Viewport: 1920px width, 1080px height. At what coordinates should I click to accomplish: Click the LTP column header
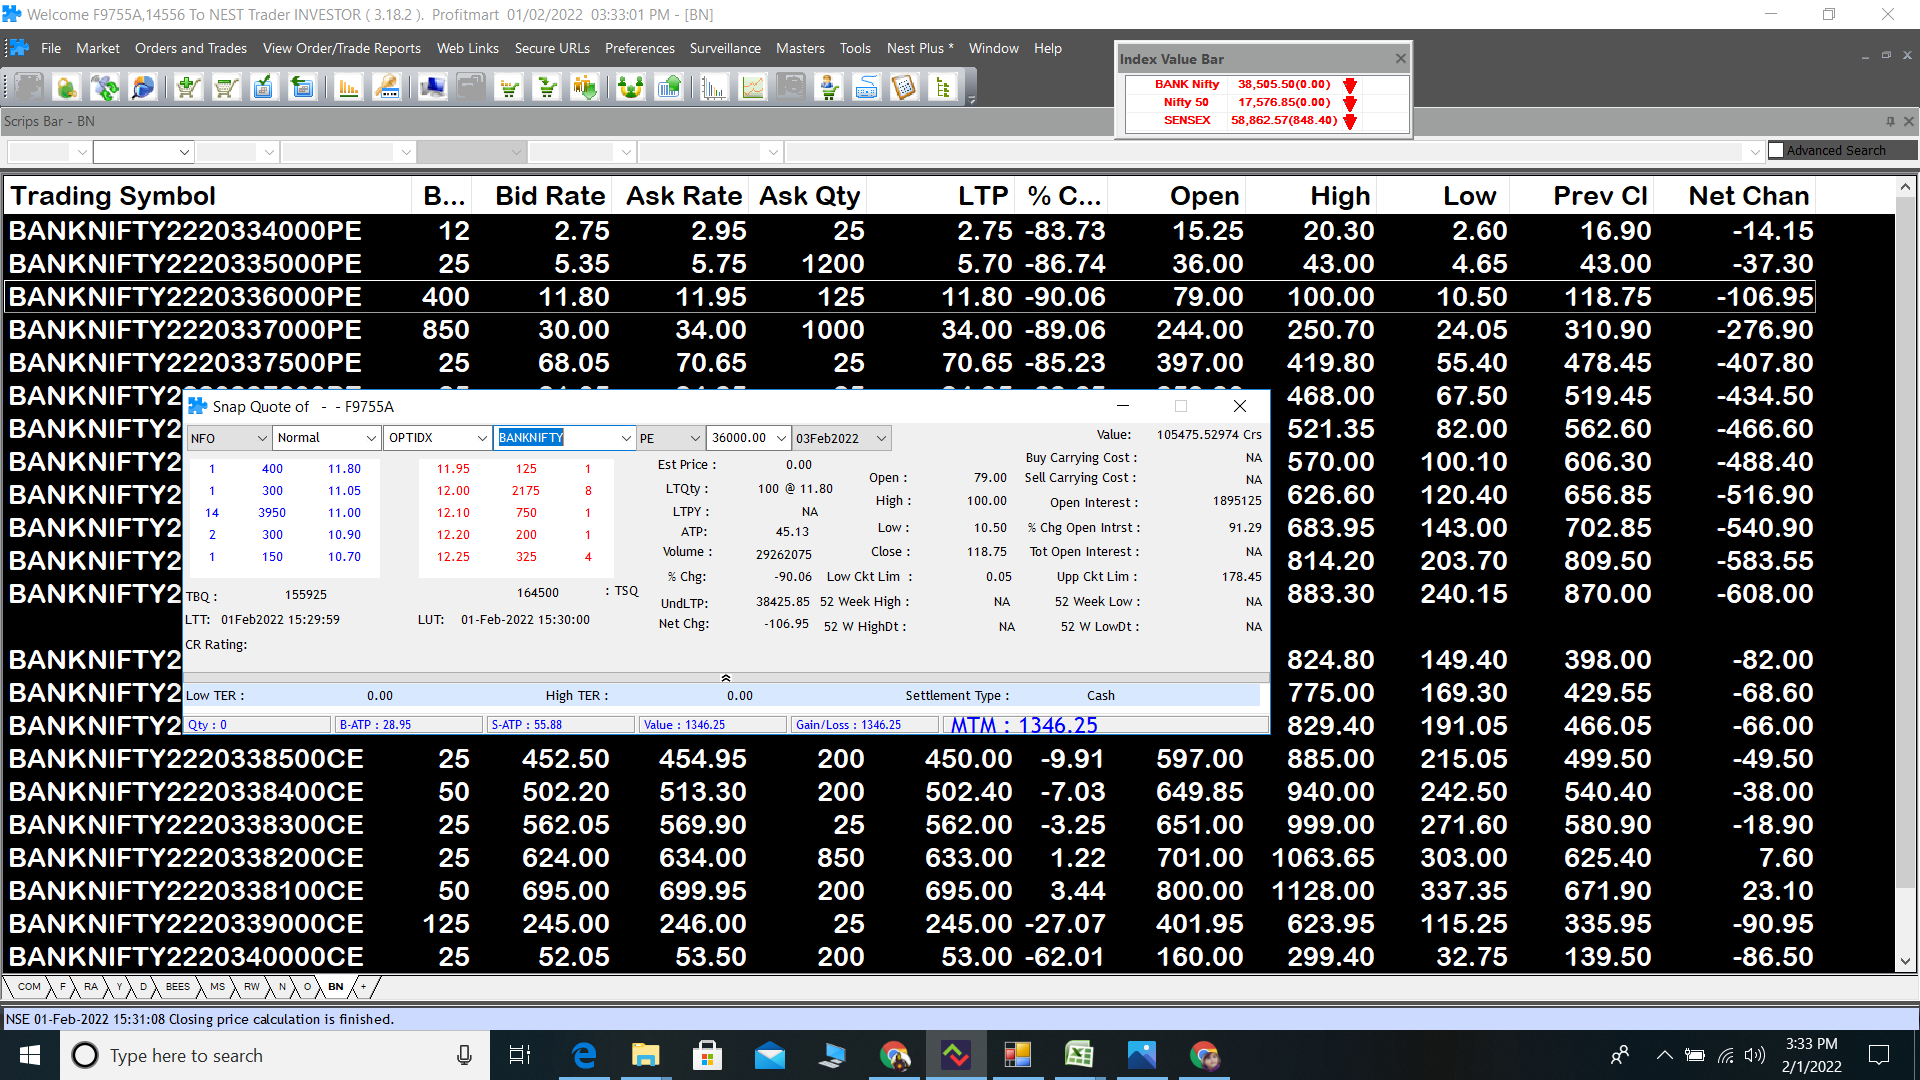941,196
